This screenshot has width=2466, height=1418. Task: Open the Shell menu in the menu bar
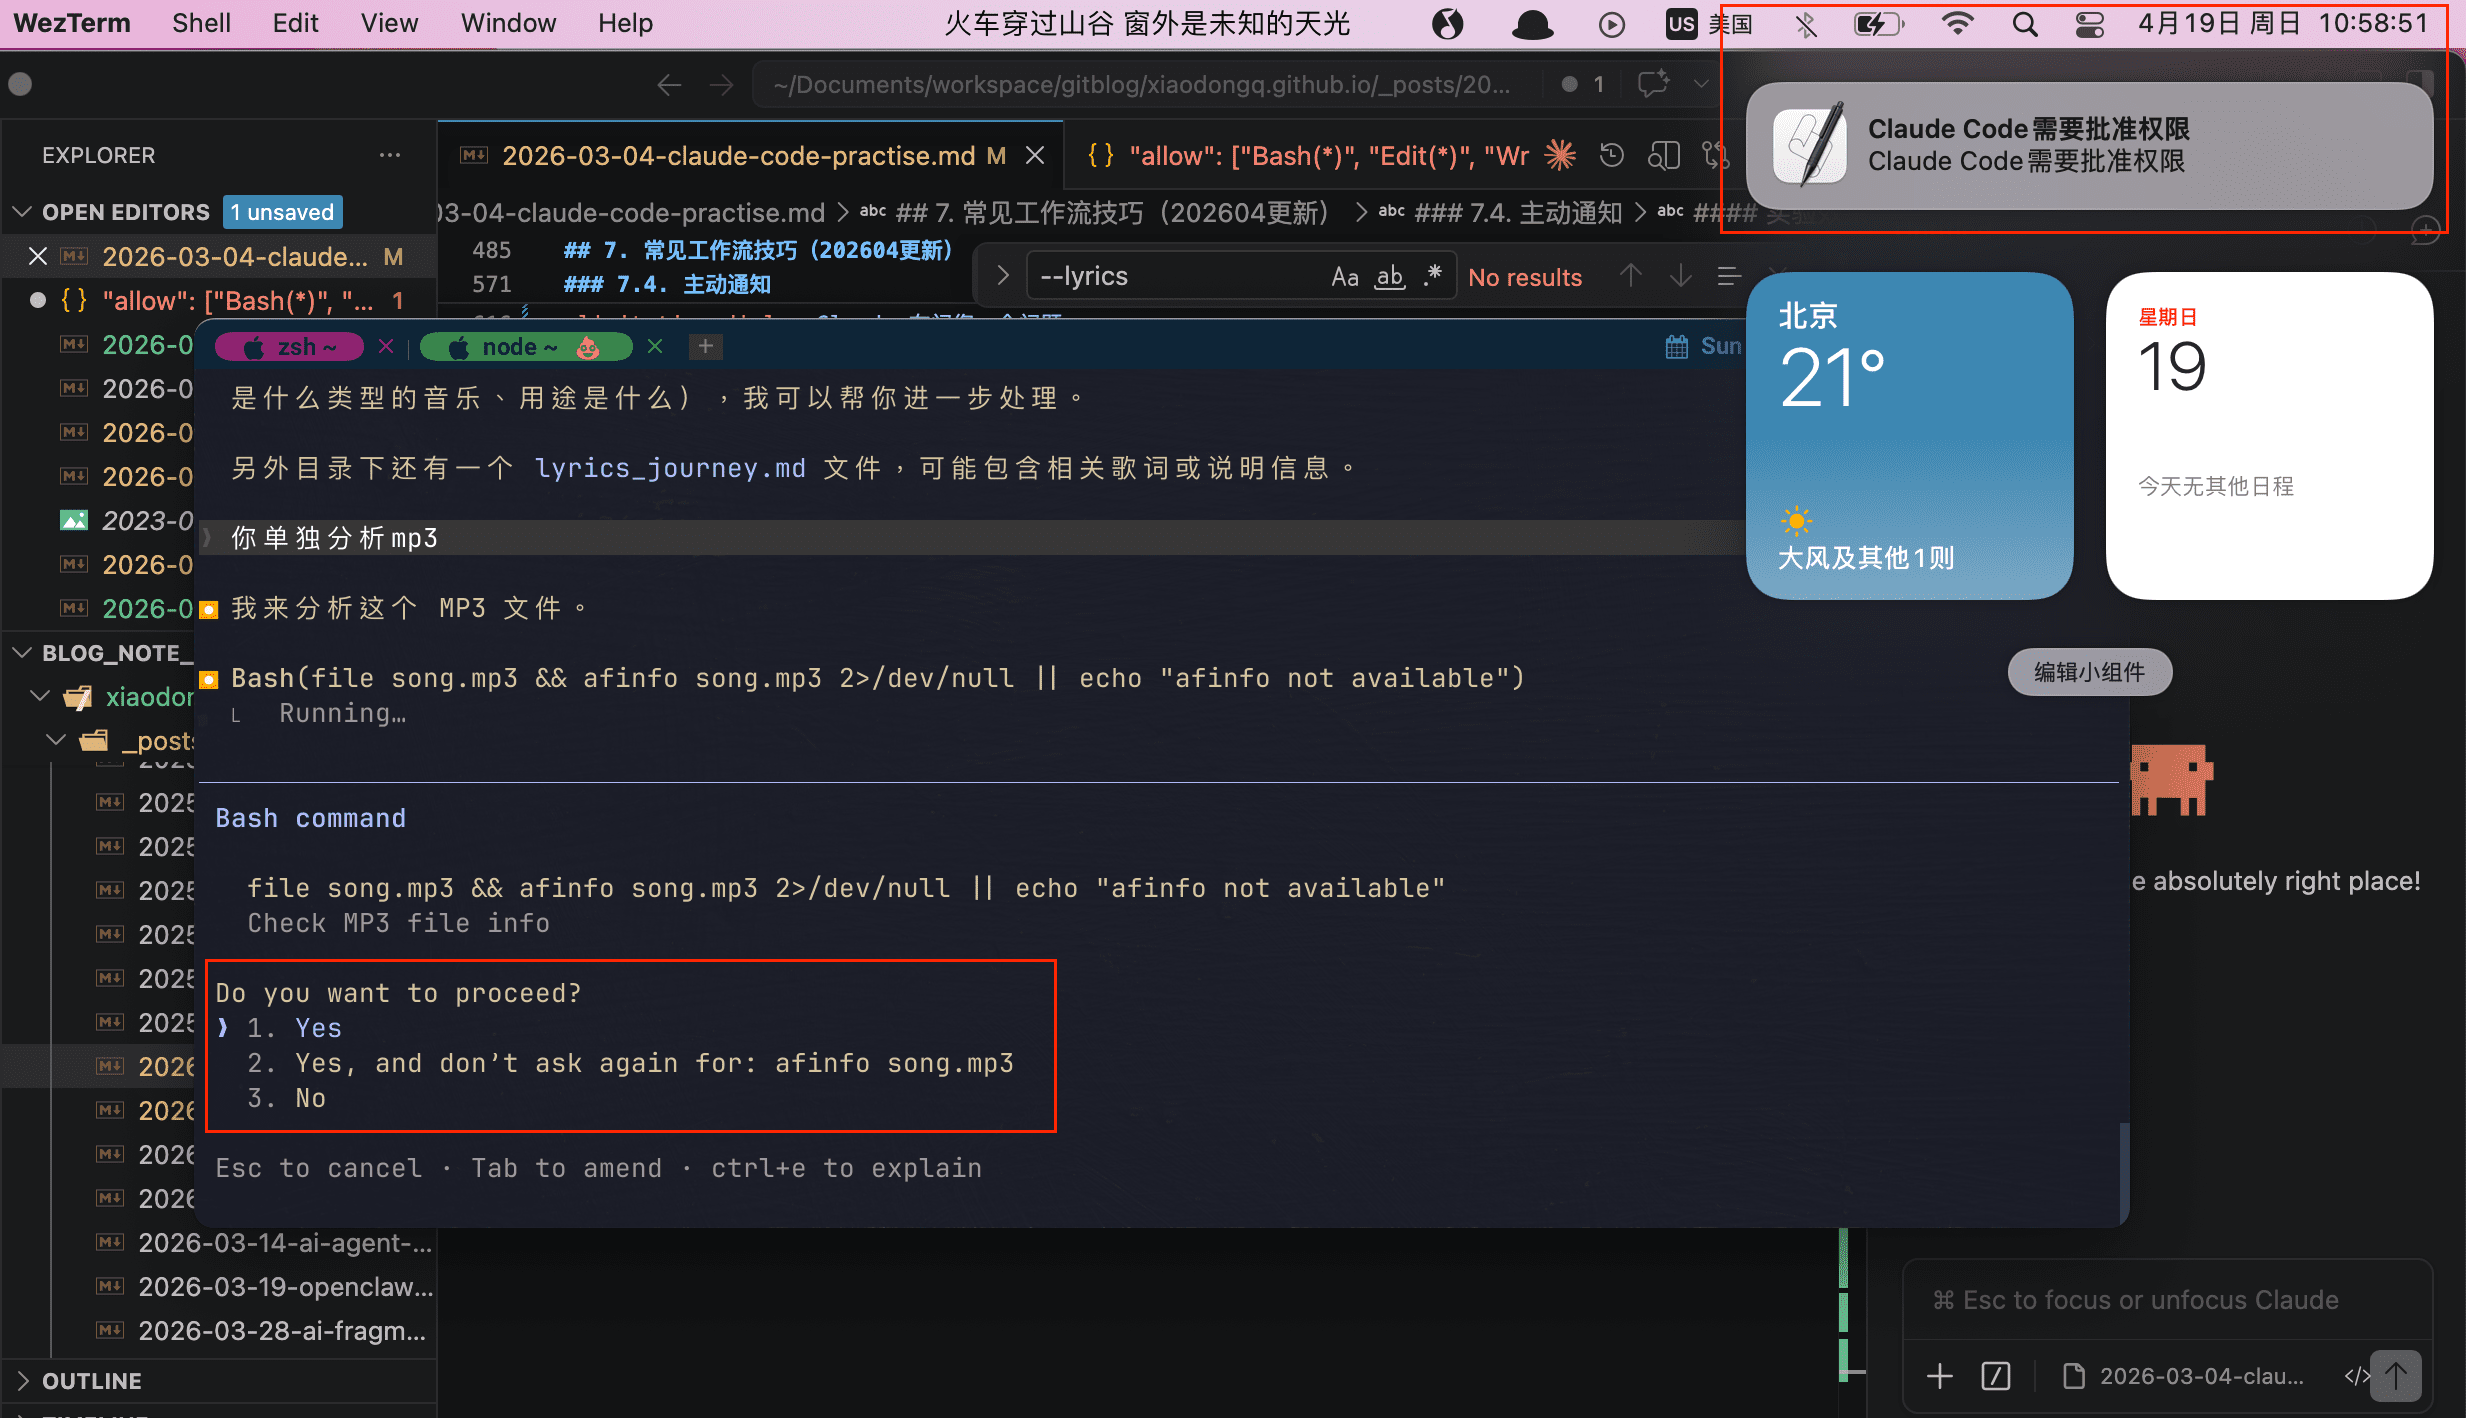point(201,24)
